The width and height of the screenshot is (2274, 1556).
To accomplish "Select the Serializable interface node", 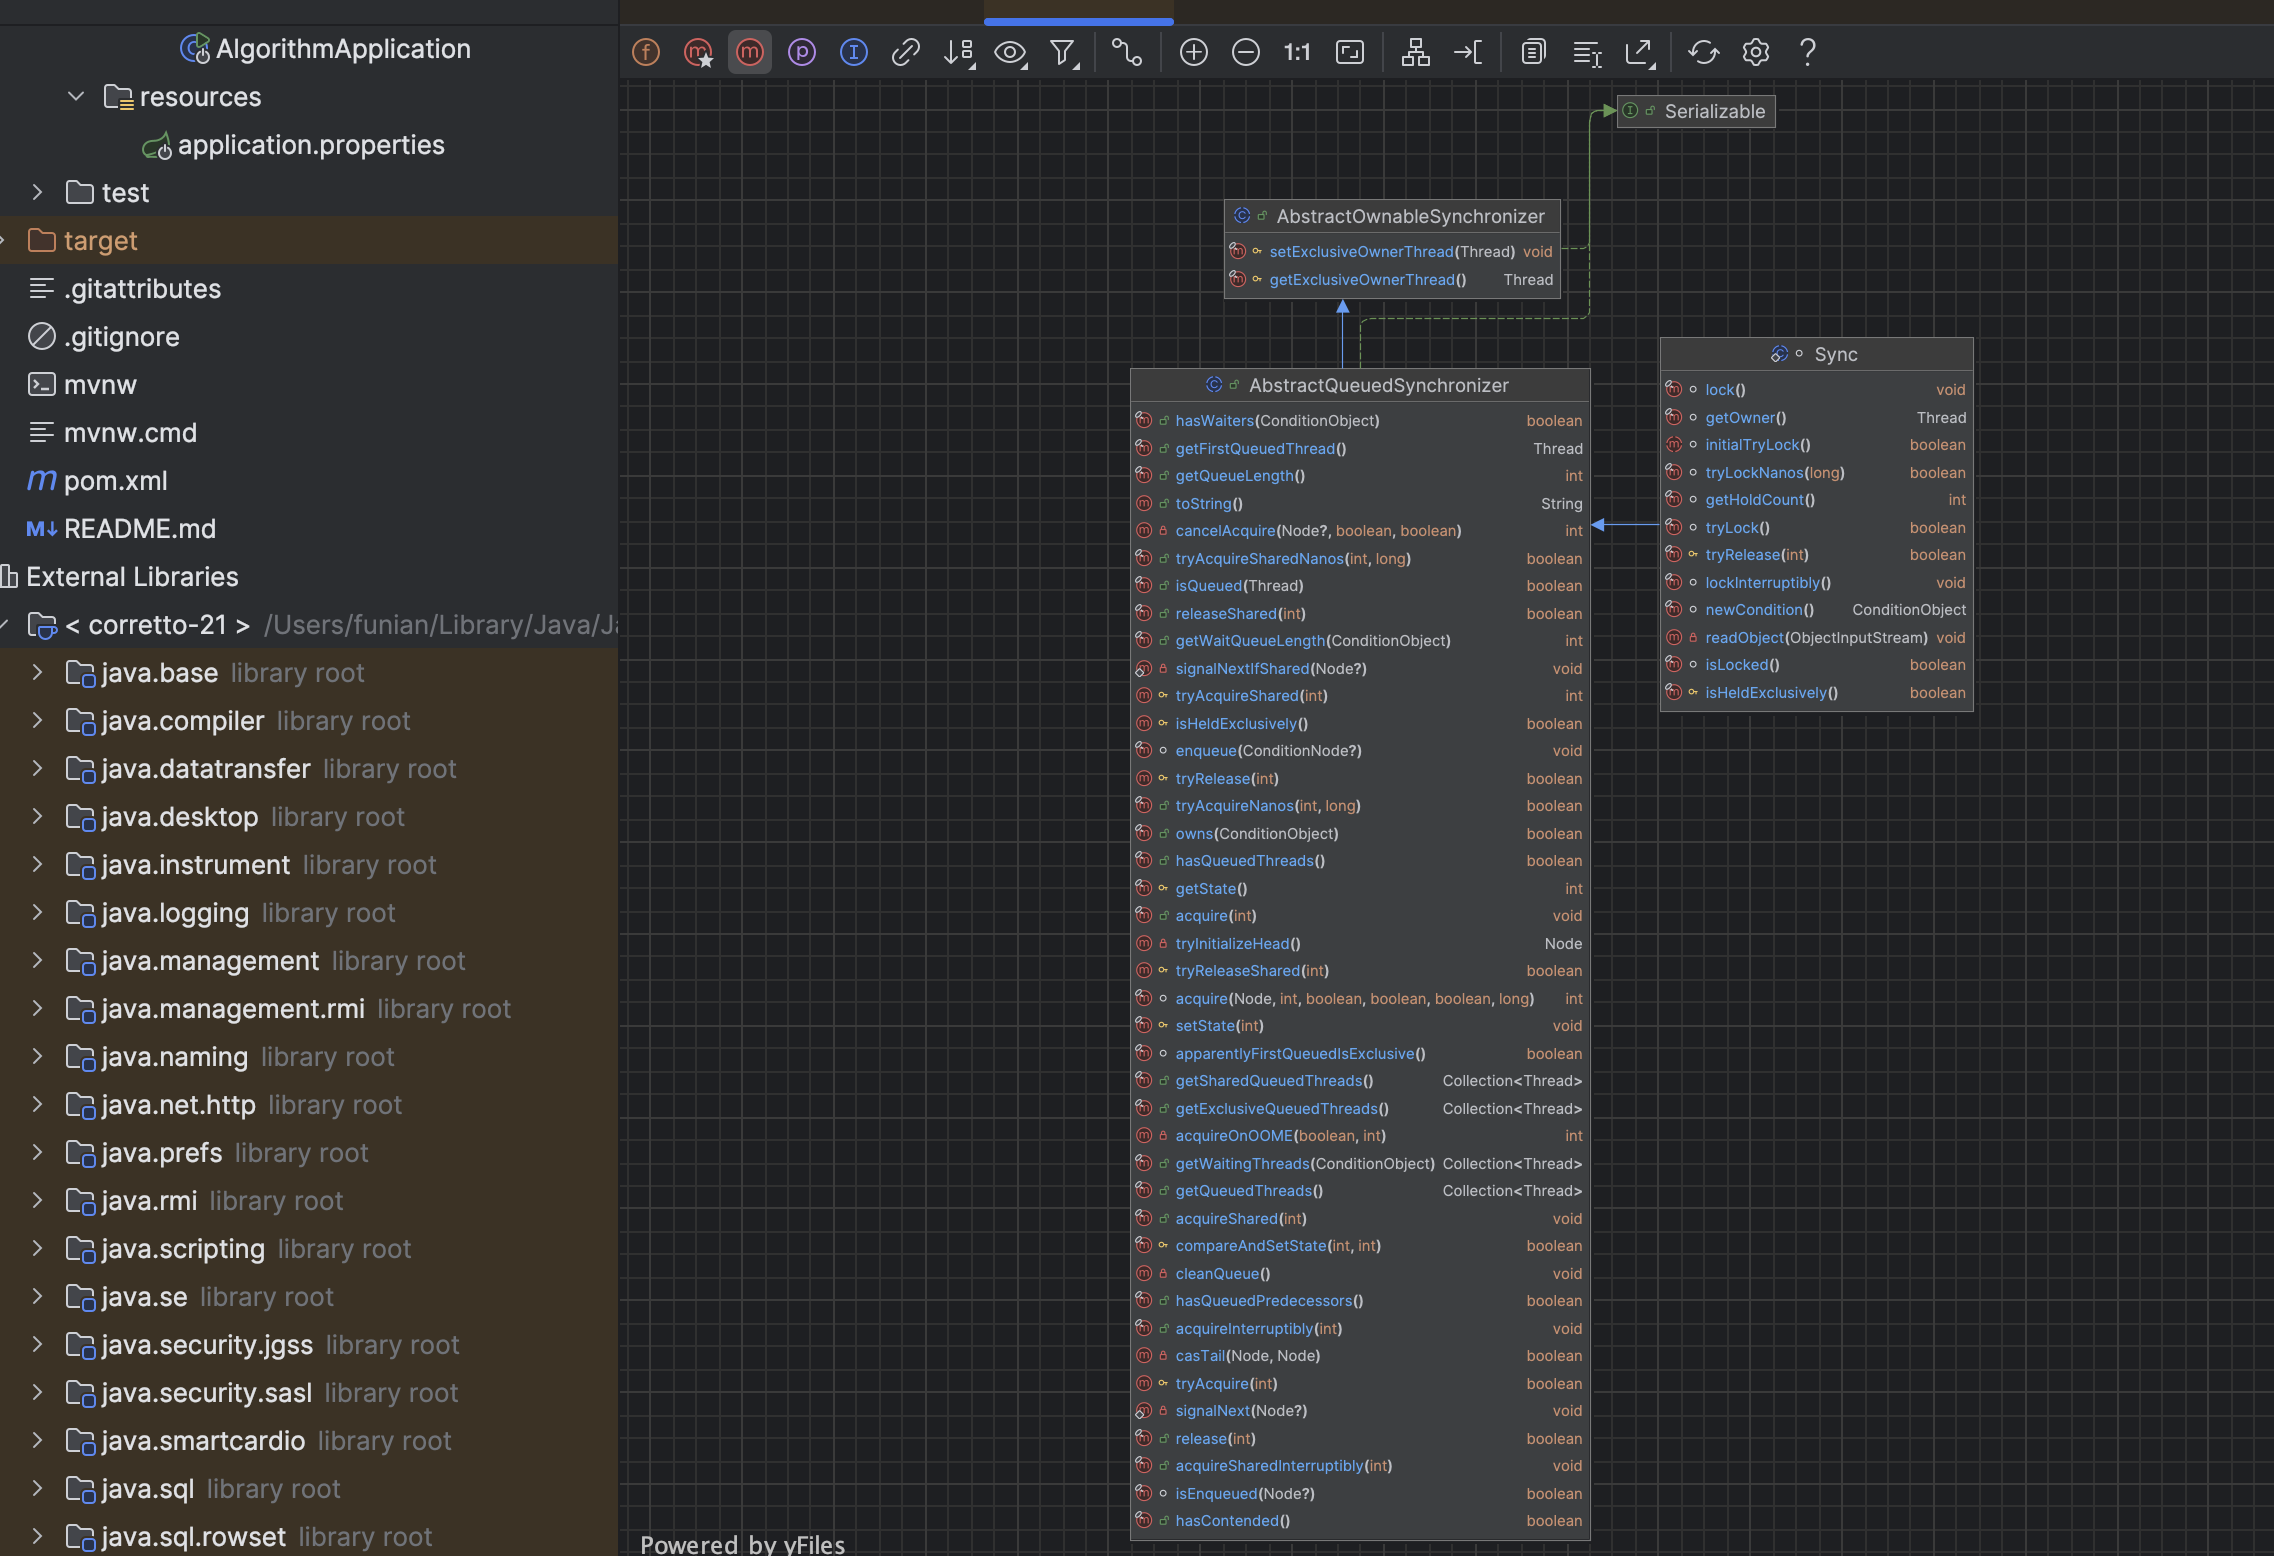I will [x=1714, y=111].
